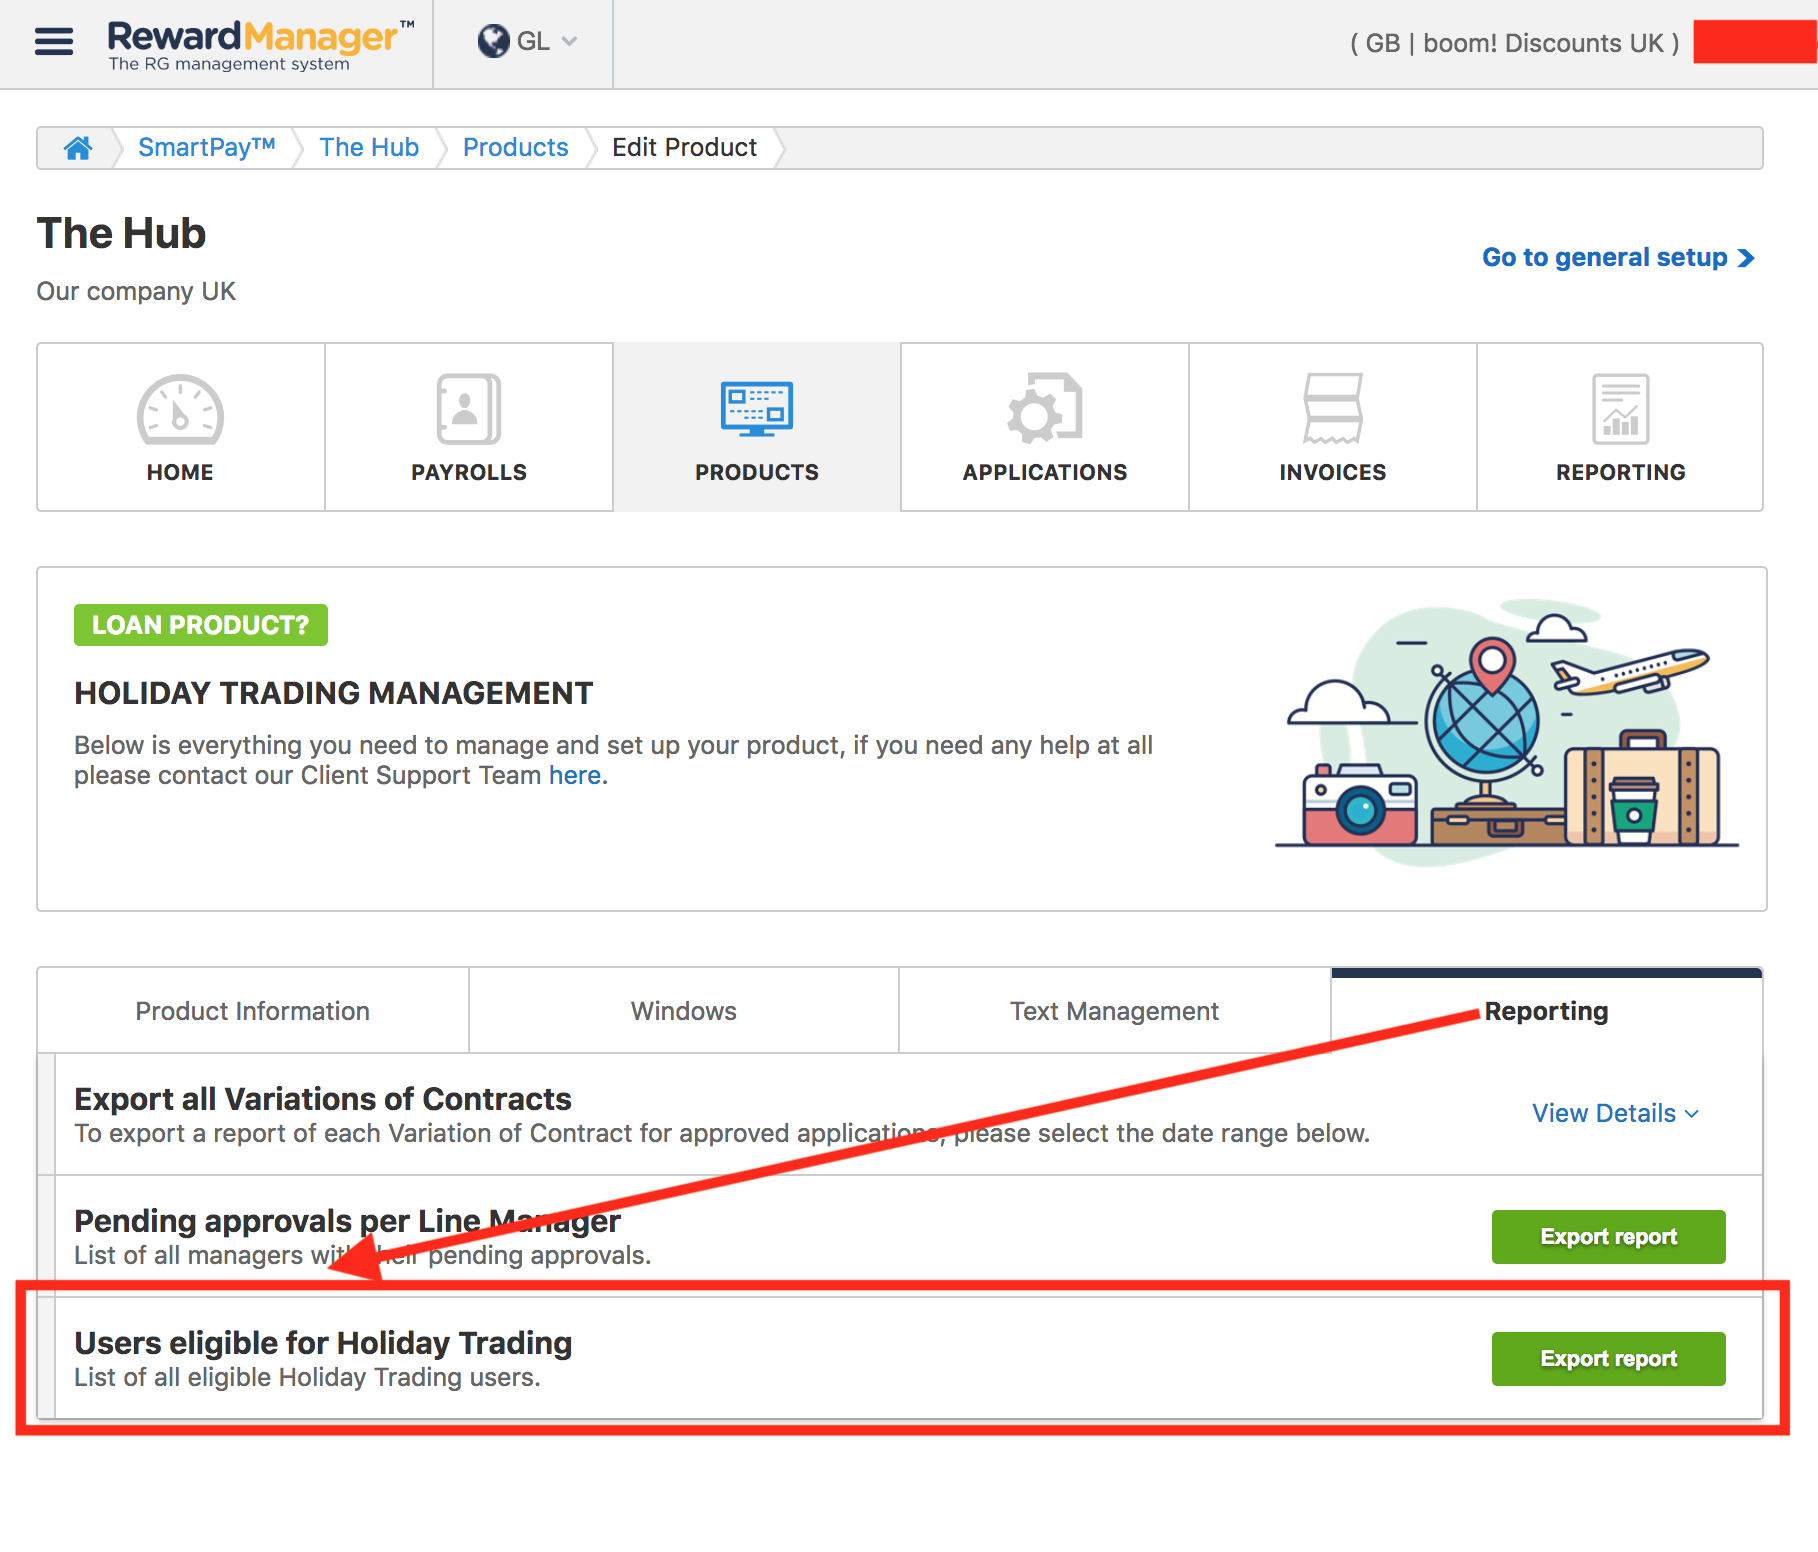
Task: Select the PAYROLLS navigation label
Action: point(468,472)
